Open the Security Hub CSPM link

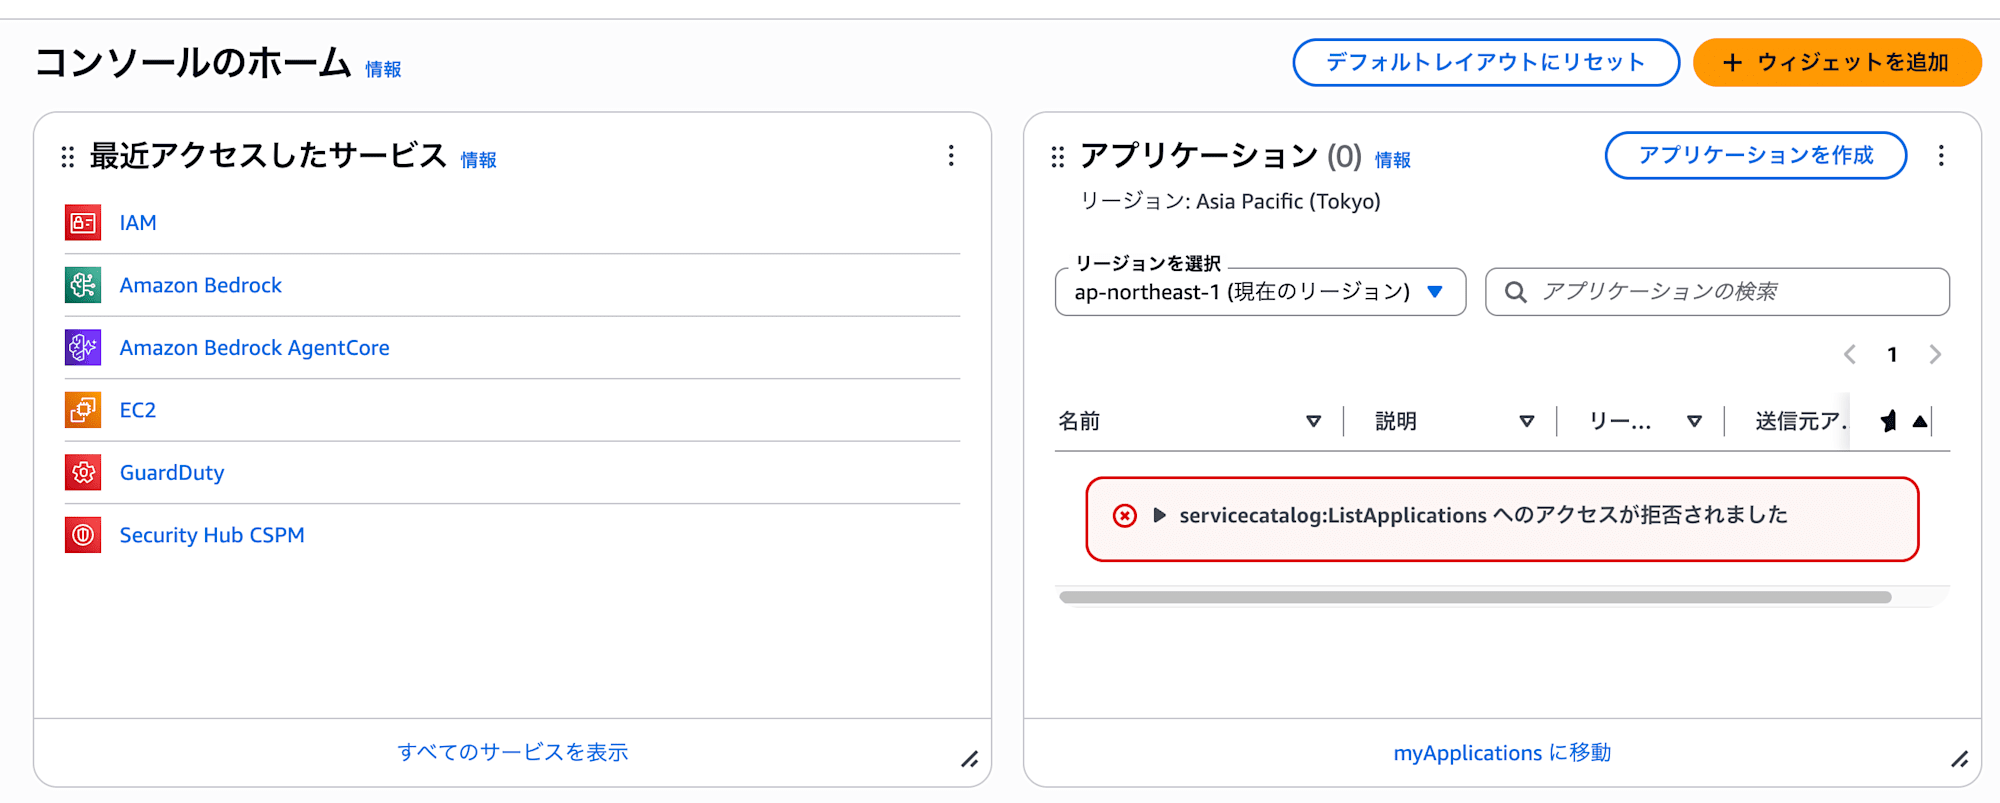pos(212,535)
